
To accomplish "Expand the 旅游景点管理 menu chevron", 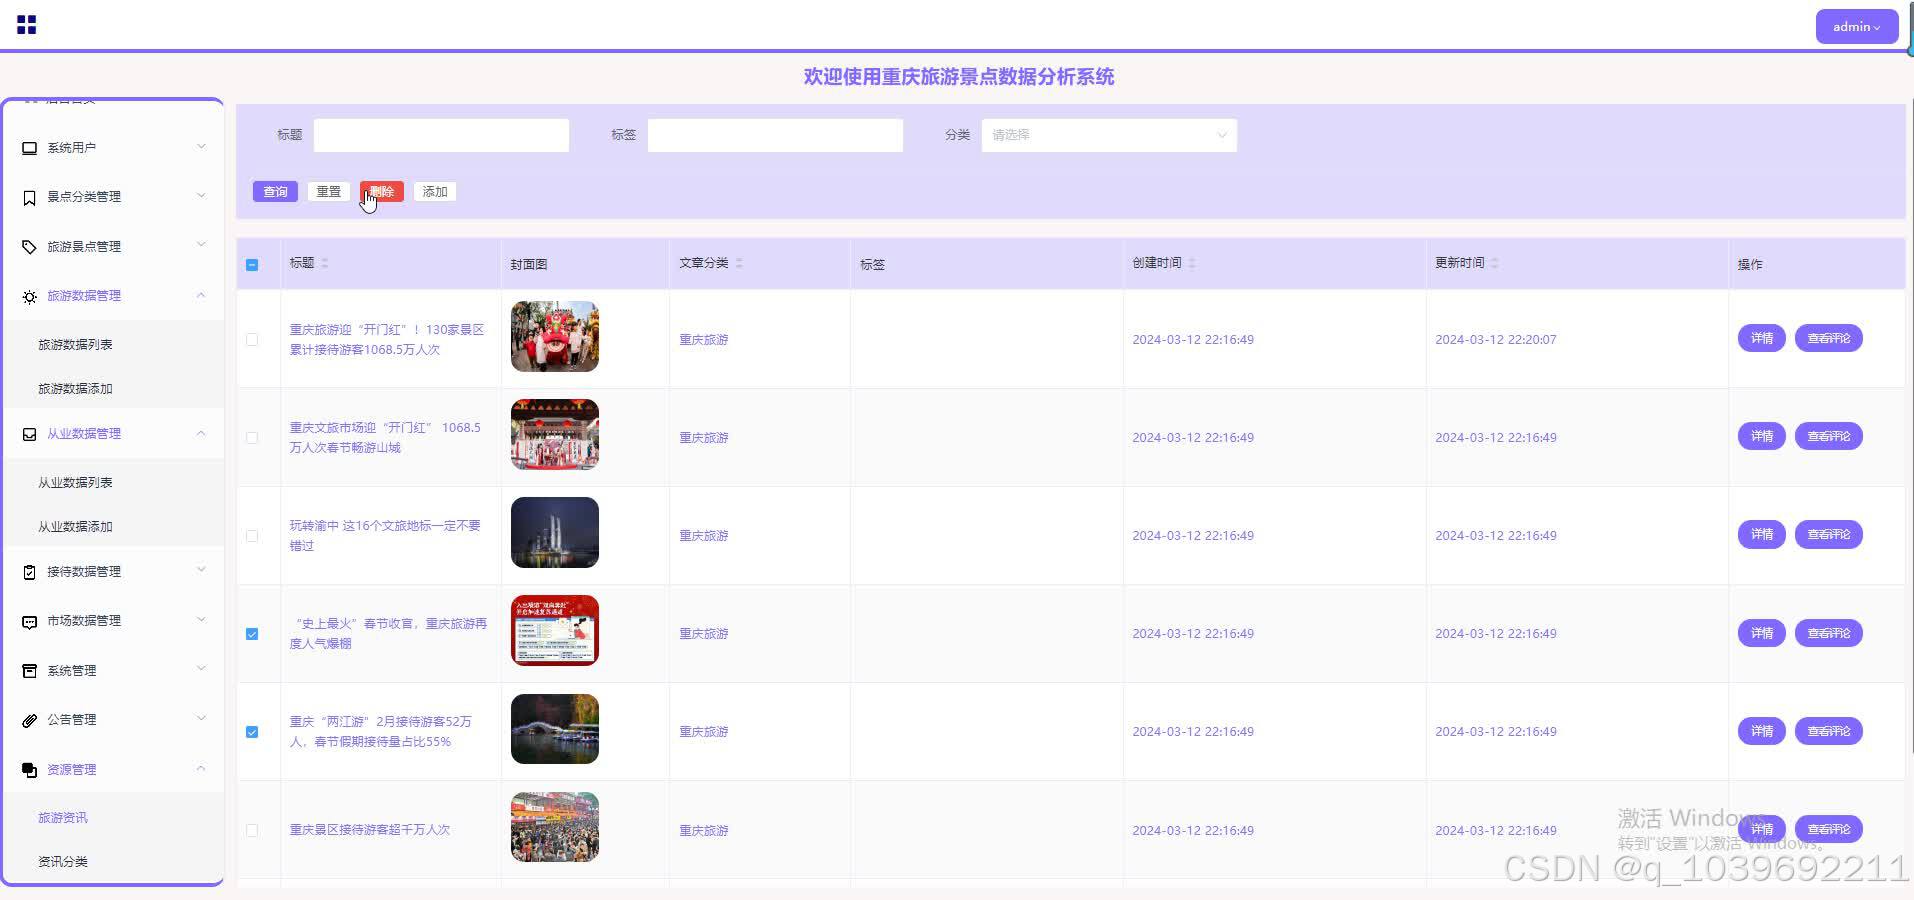I will tap(201, 245).
